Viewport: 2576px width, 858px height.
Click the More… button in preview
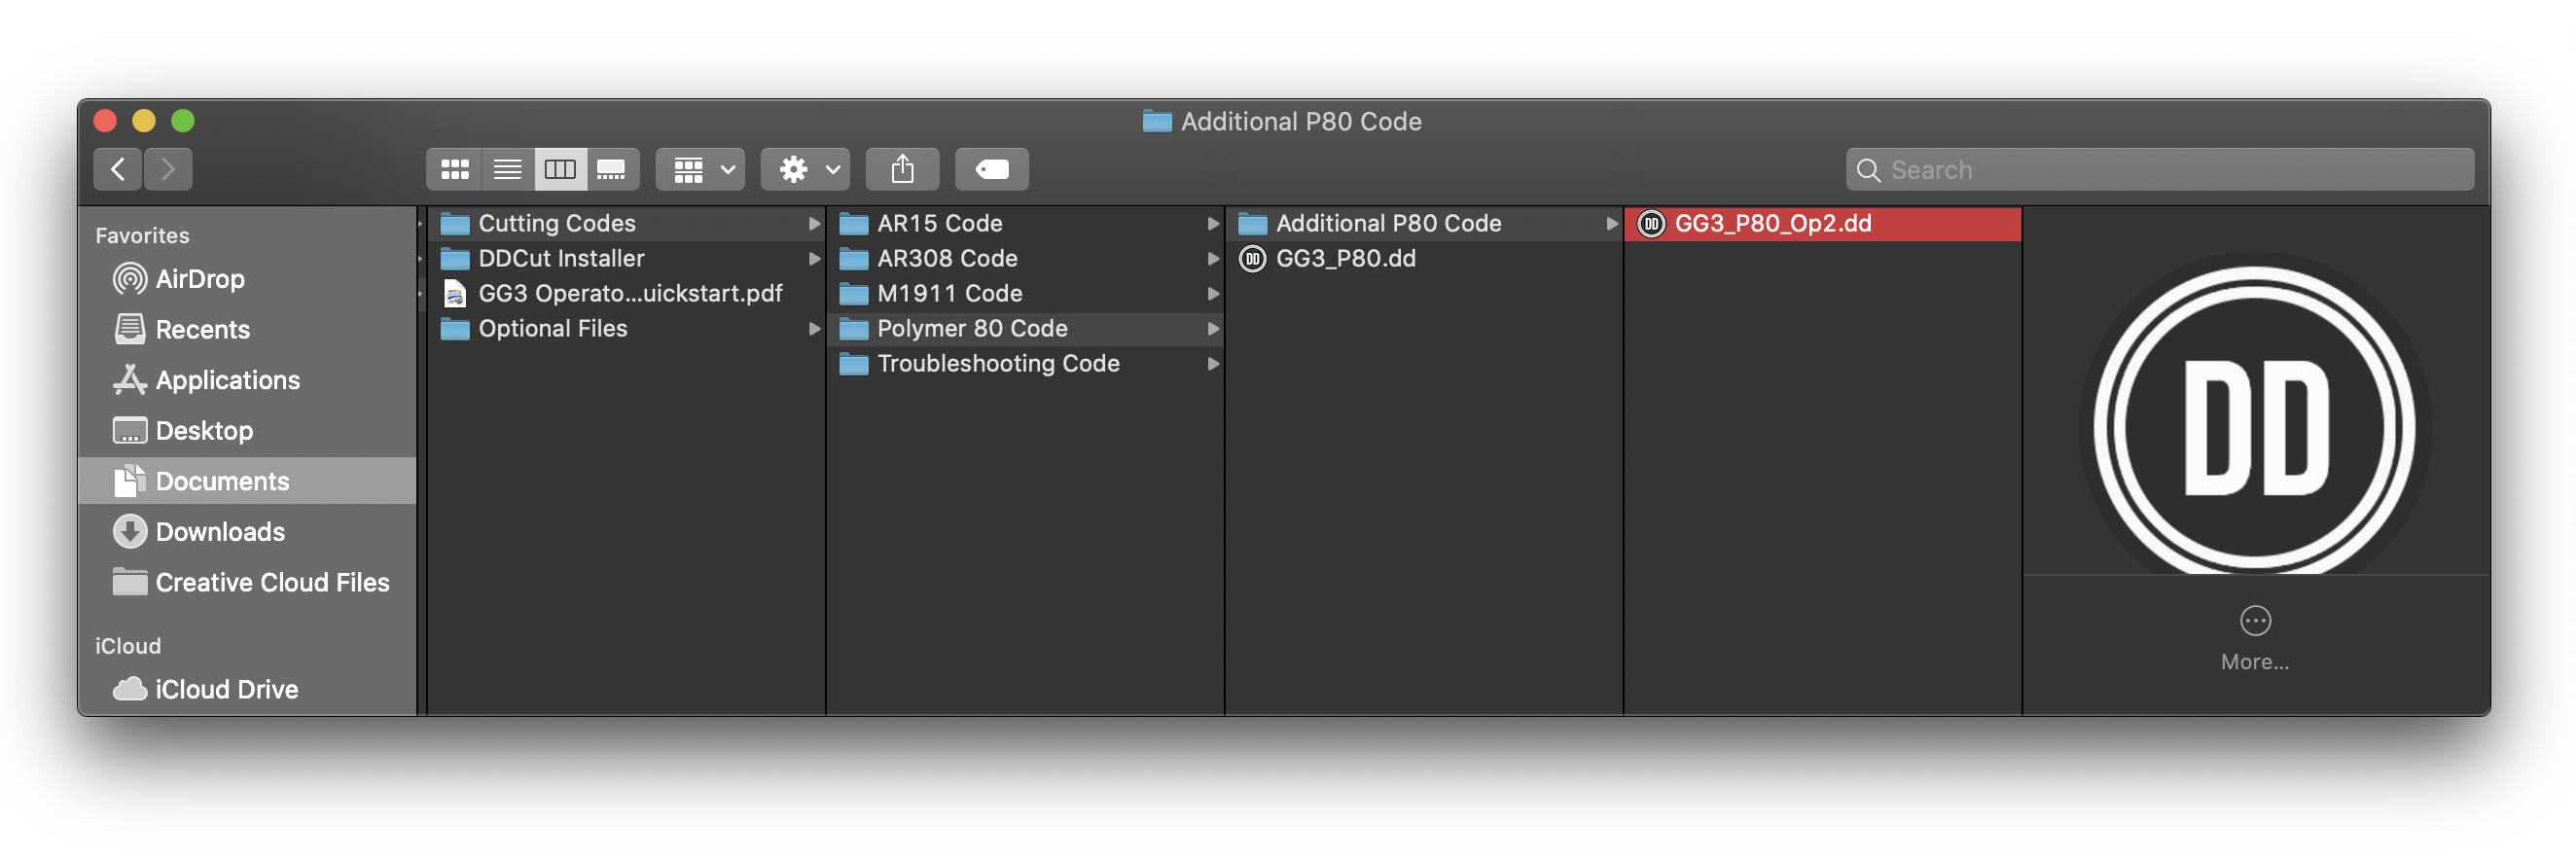pyautogui.click(x=2254, y=637)
